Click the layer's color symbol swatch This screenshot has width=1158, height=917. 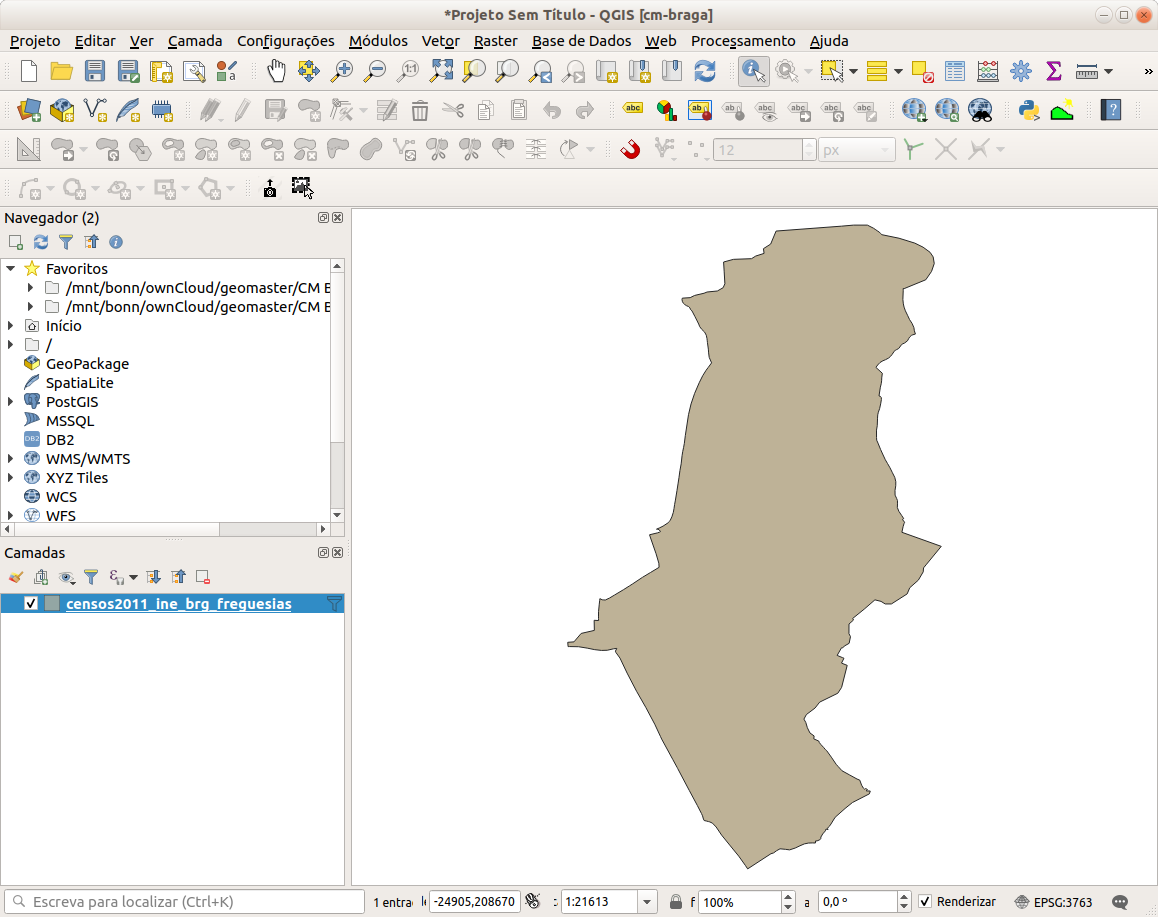(x=52, y=604)
